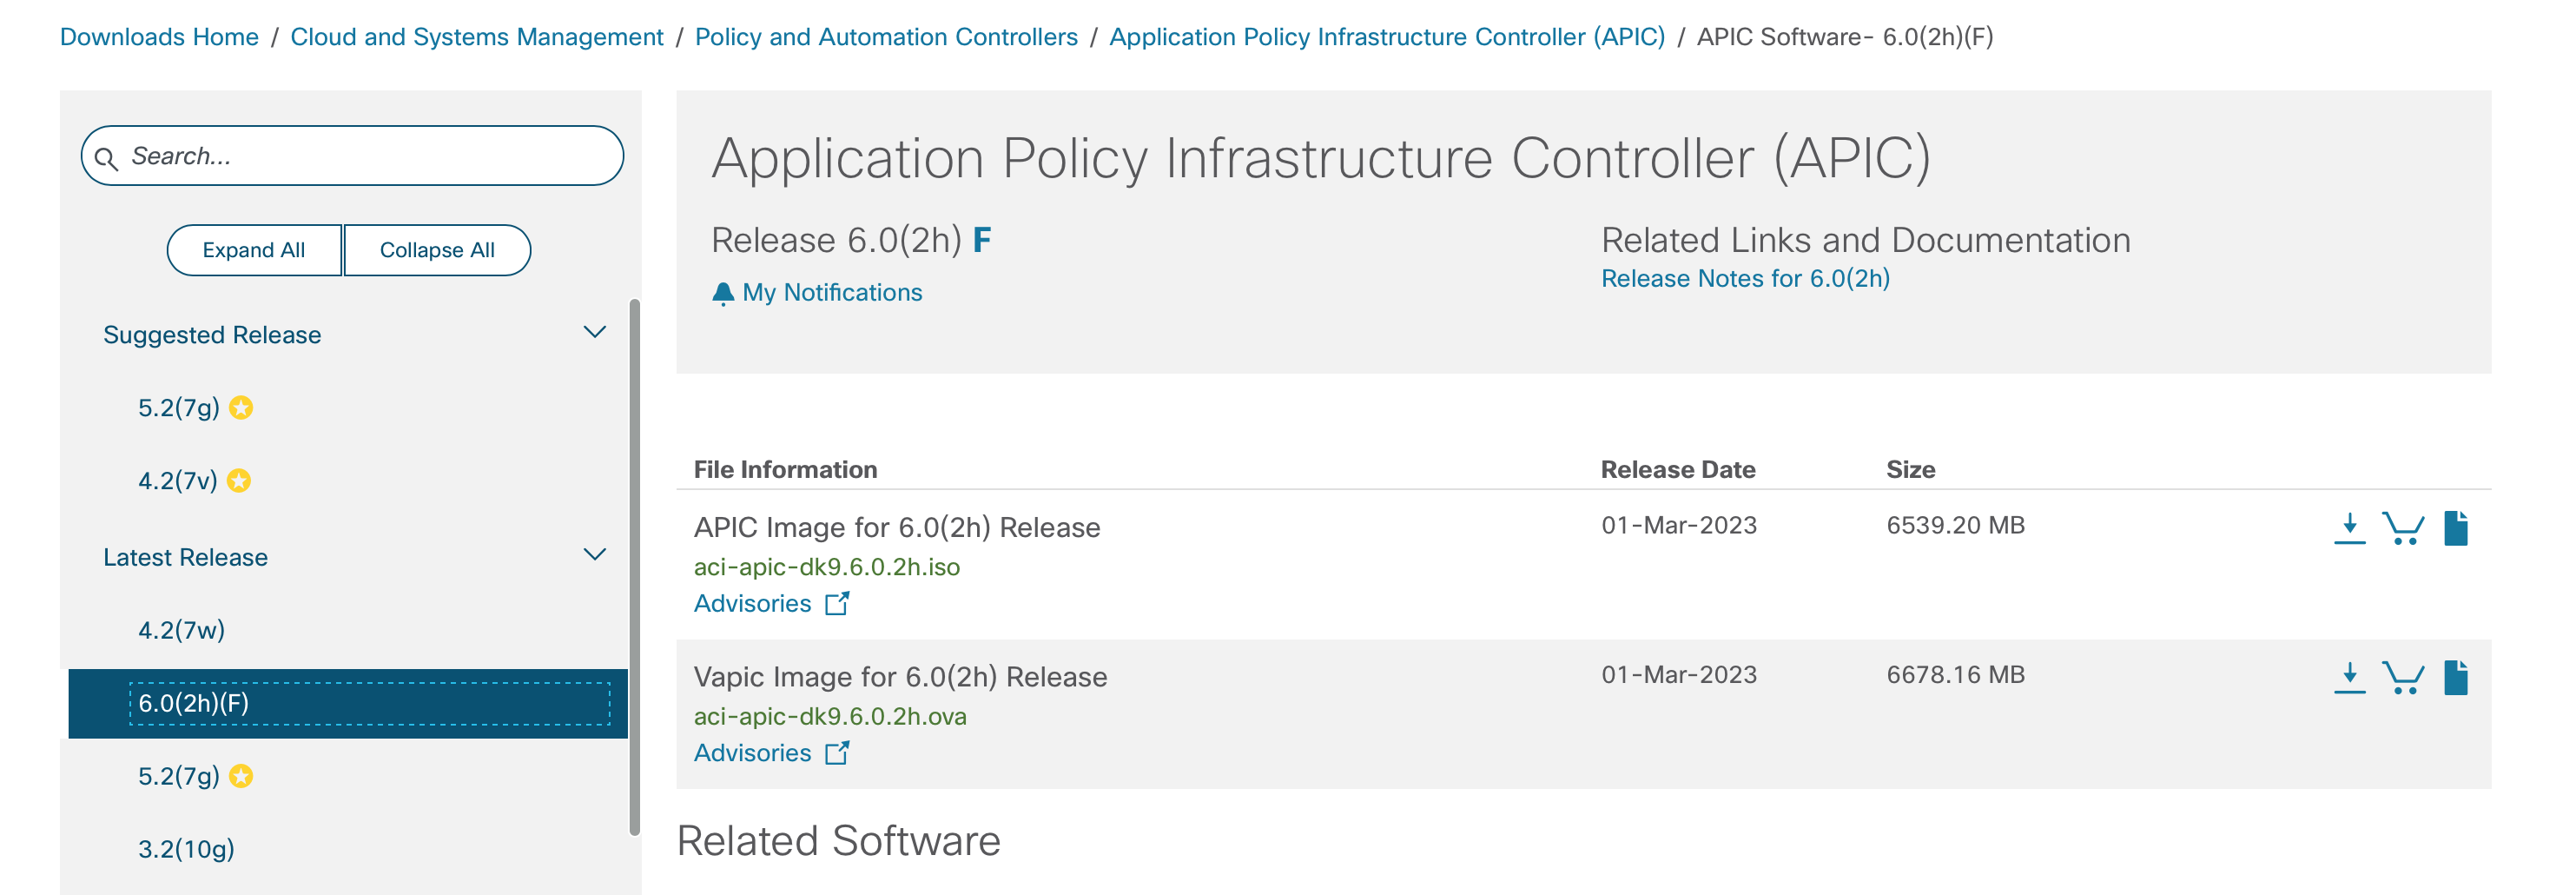The image size is (2576, 895).
Task: Open external link icon under Vapic Image Advisories
Action: coord(837,752)
